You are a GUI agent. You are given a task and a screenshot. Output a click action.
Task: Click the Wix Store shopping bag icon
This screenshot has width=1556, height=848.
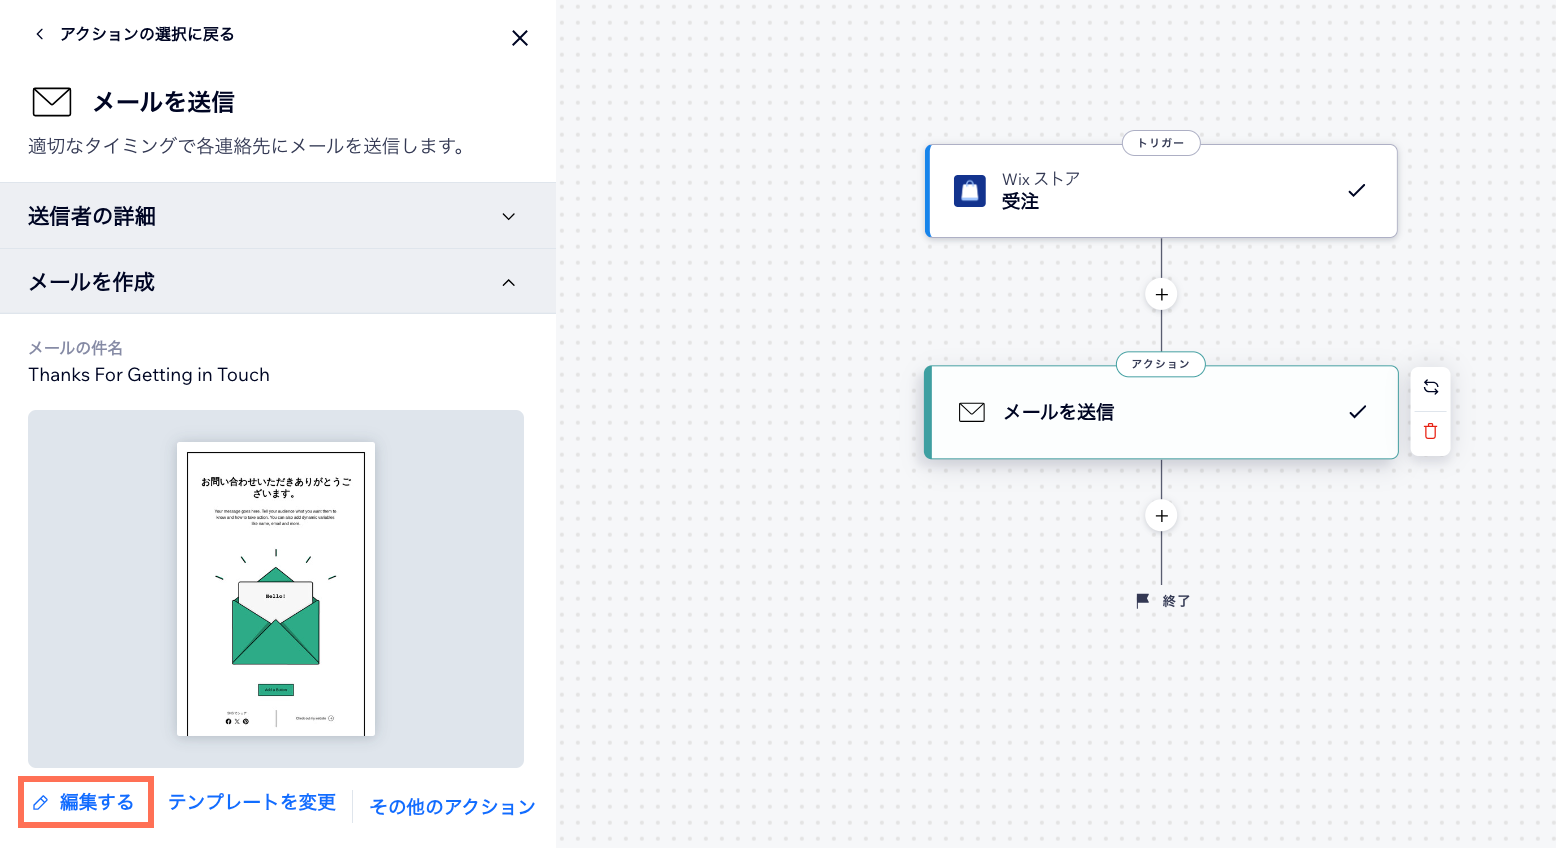[970, 190]
